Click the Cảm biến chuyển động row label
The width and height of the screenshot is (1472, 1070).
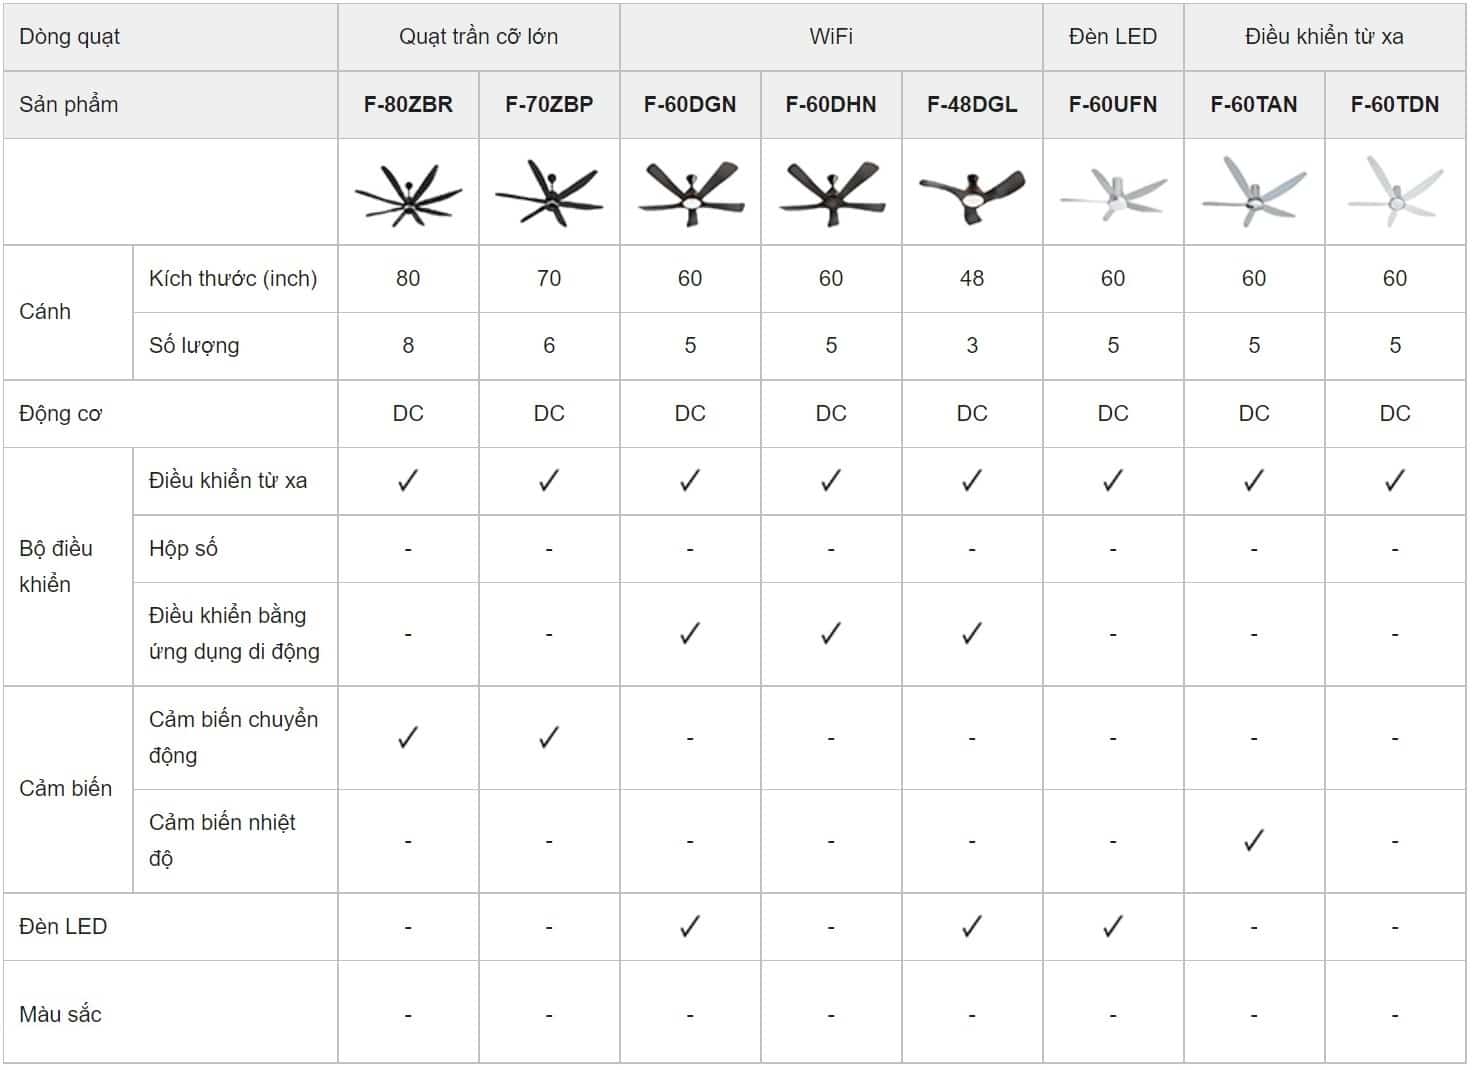click(x=233, y=737)
